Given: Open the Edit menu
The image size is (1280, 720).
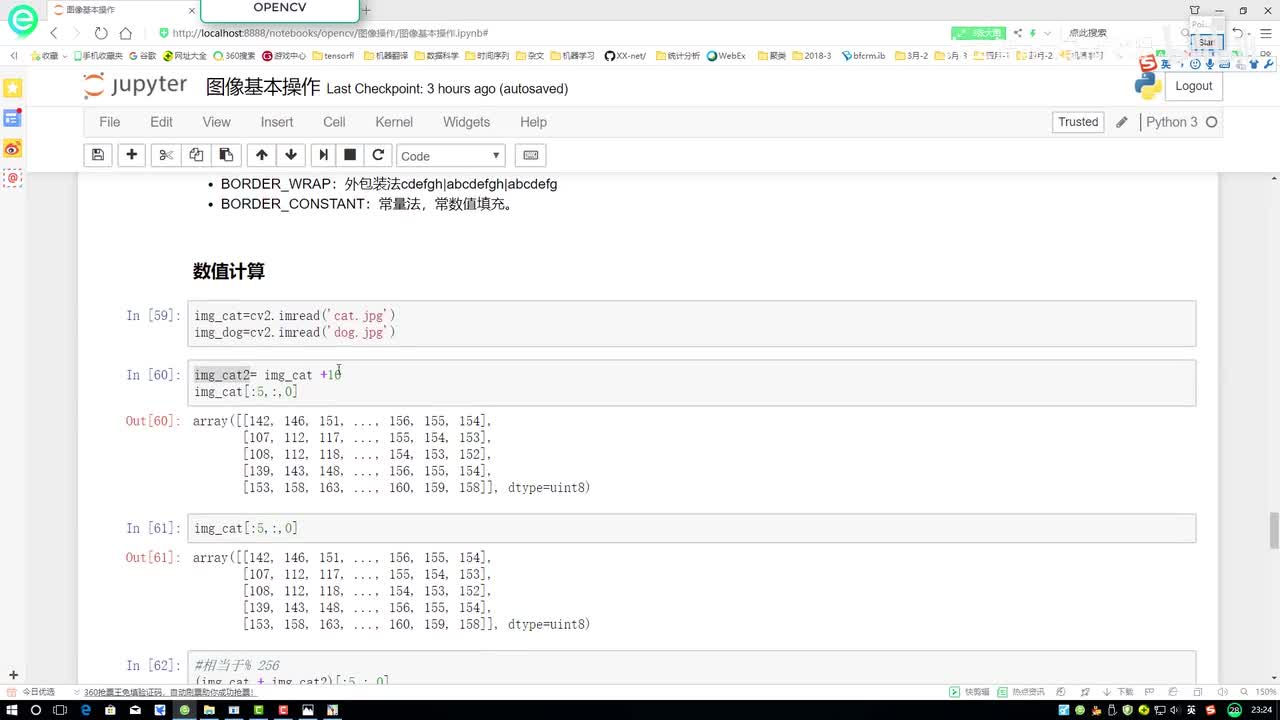Looking at the screenshot, I should pos(161,122).
